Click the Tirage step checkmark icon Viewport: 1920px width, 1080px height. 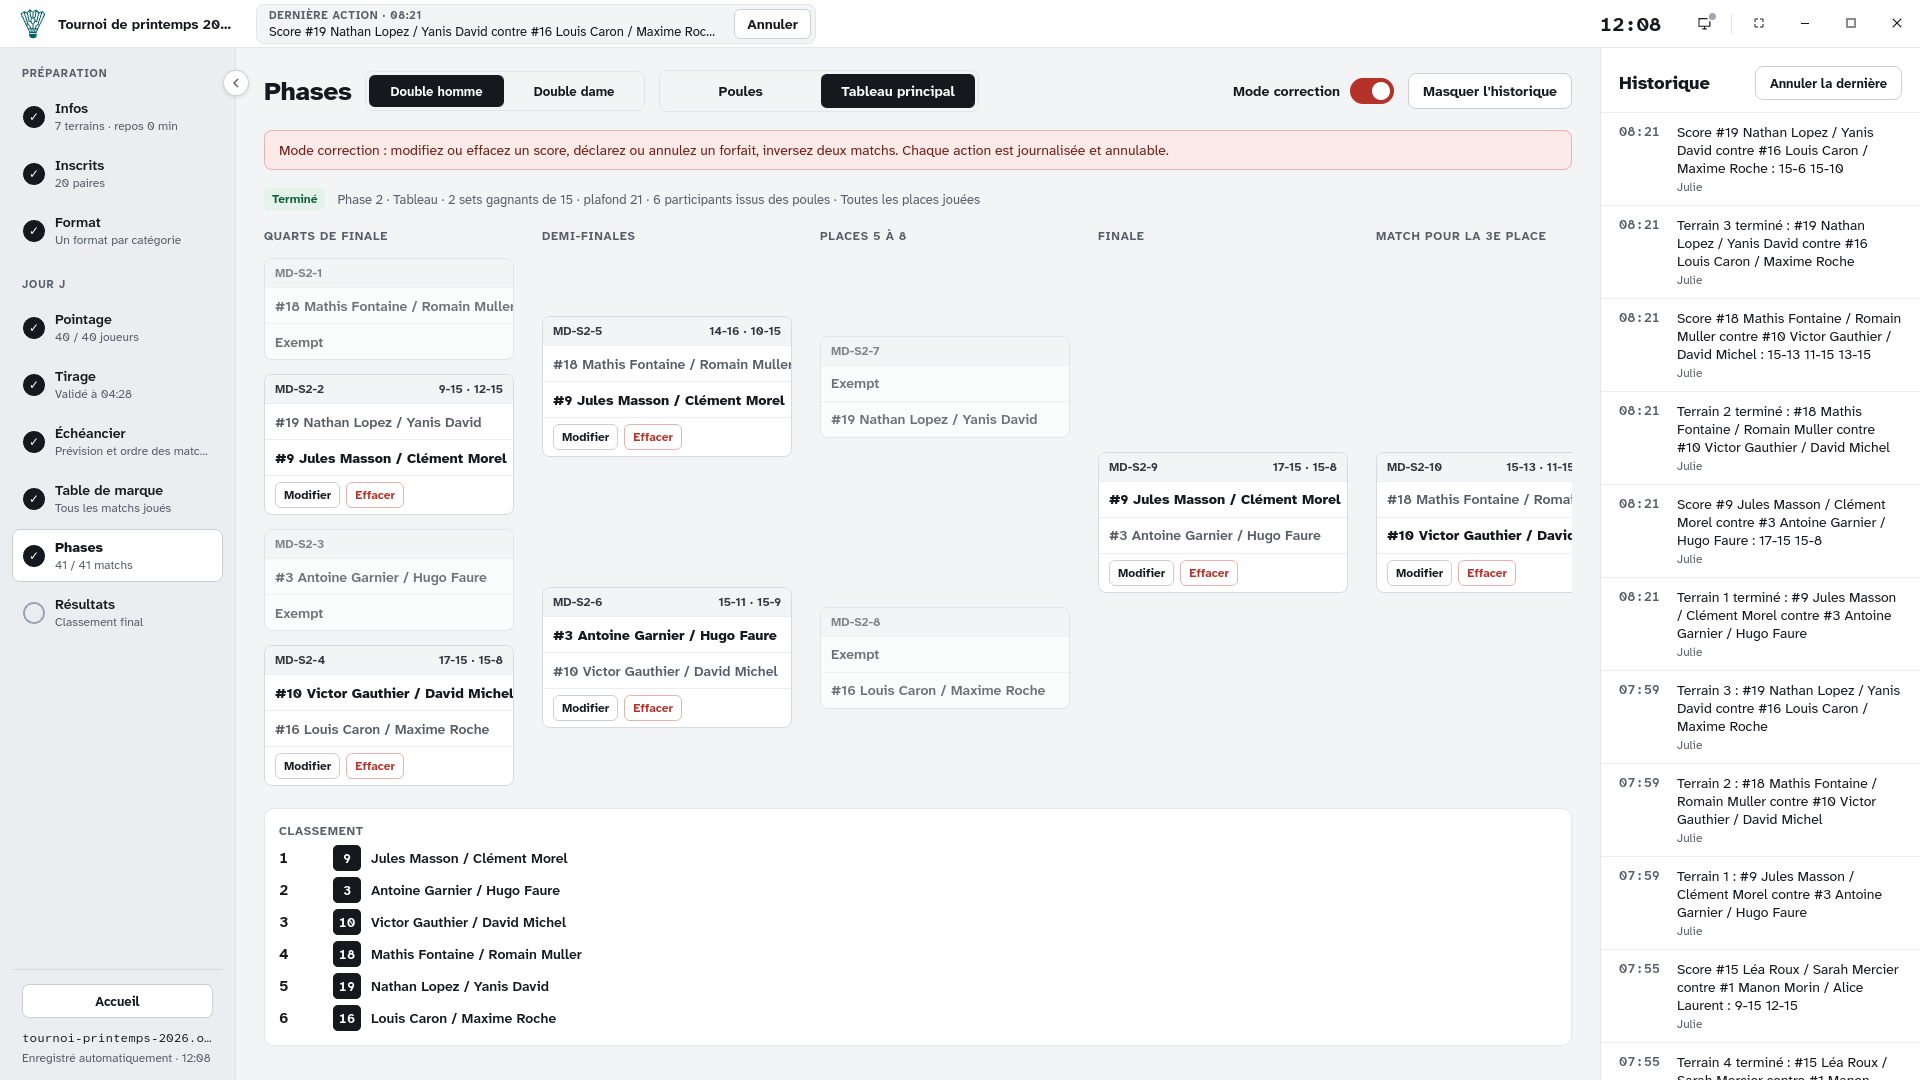(34, 385)
